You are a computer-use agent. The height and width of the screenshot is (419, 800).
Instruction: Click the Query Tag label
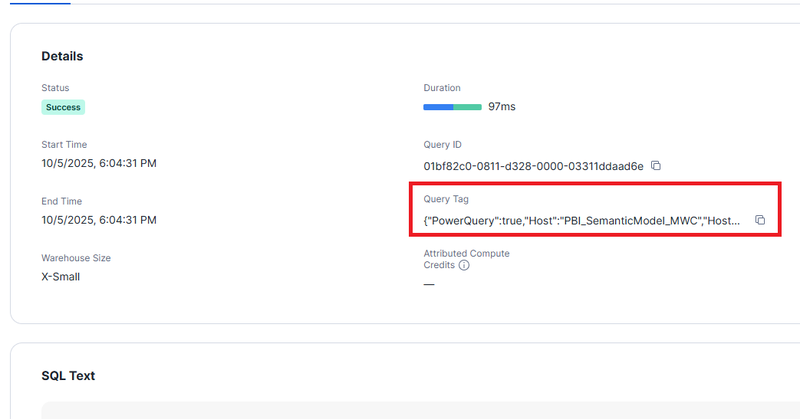(446, 199)
